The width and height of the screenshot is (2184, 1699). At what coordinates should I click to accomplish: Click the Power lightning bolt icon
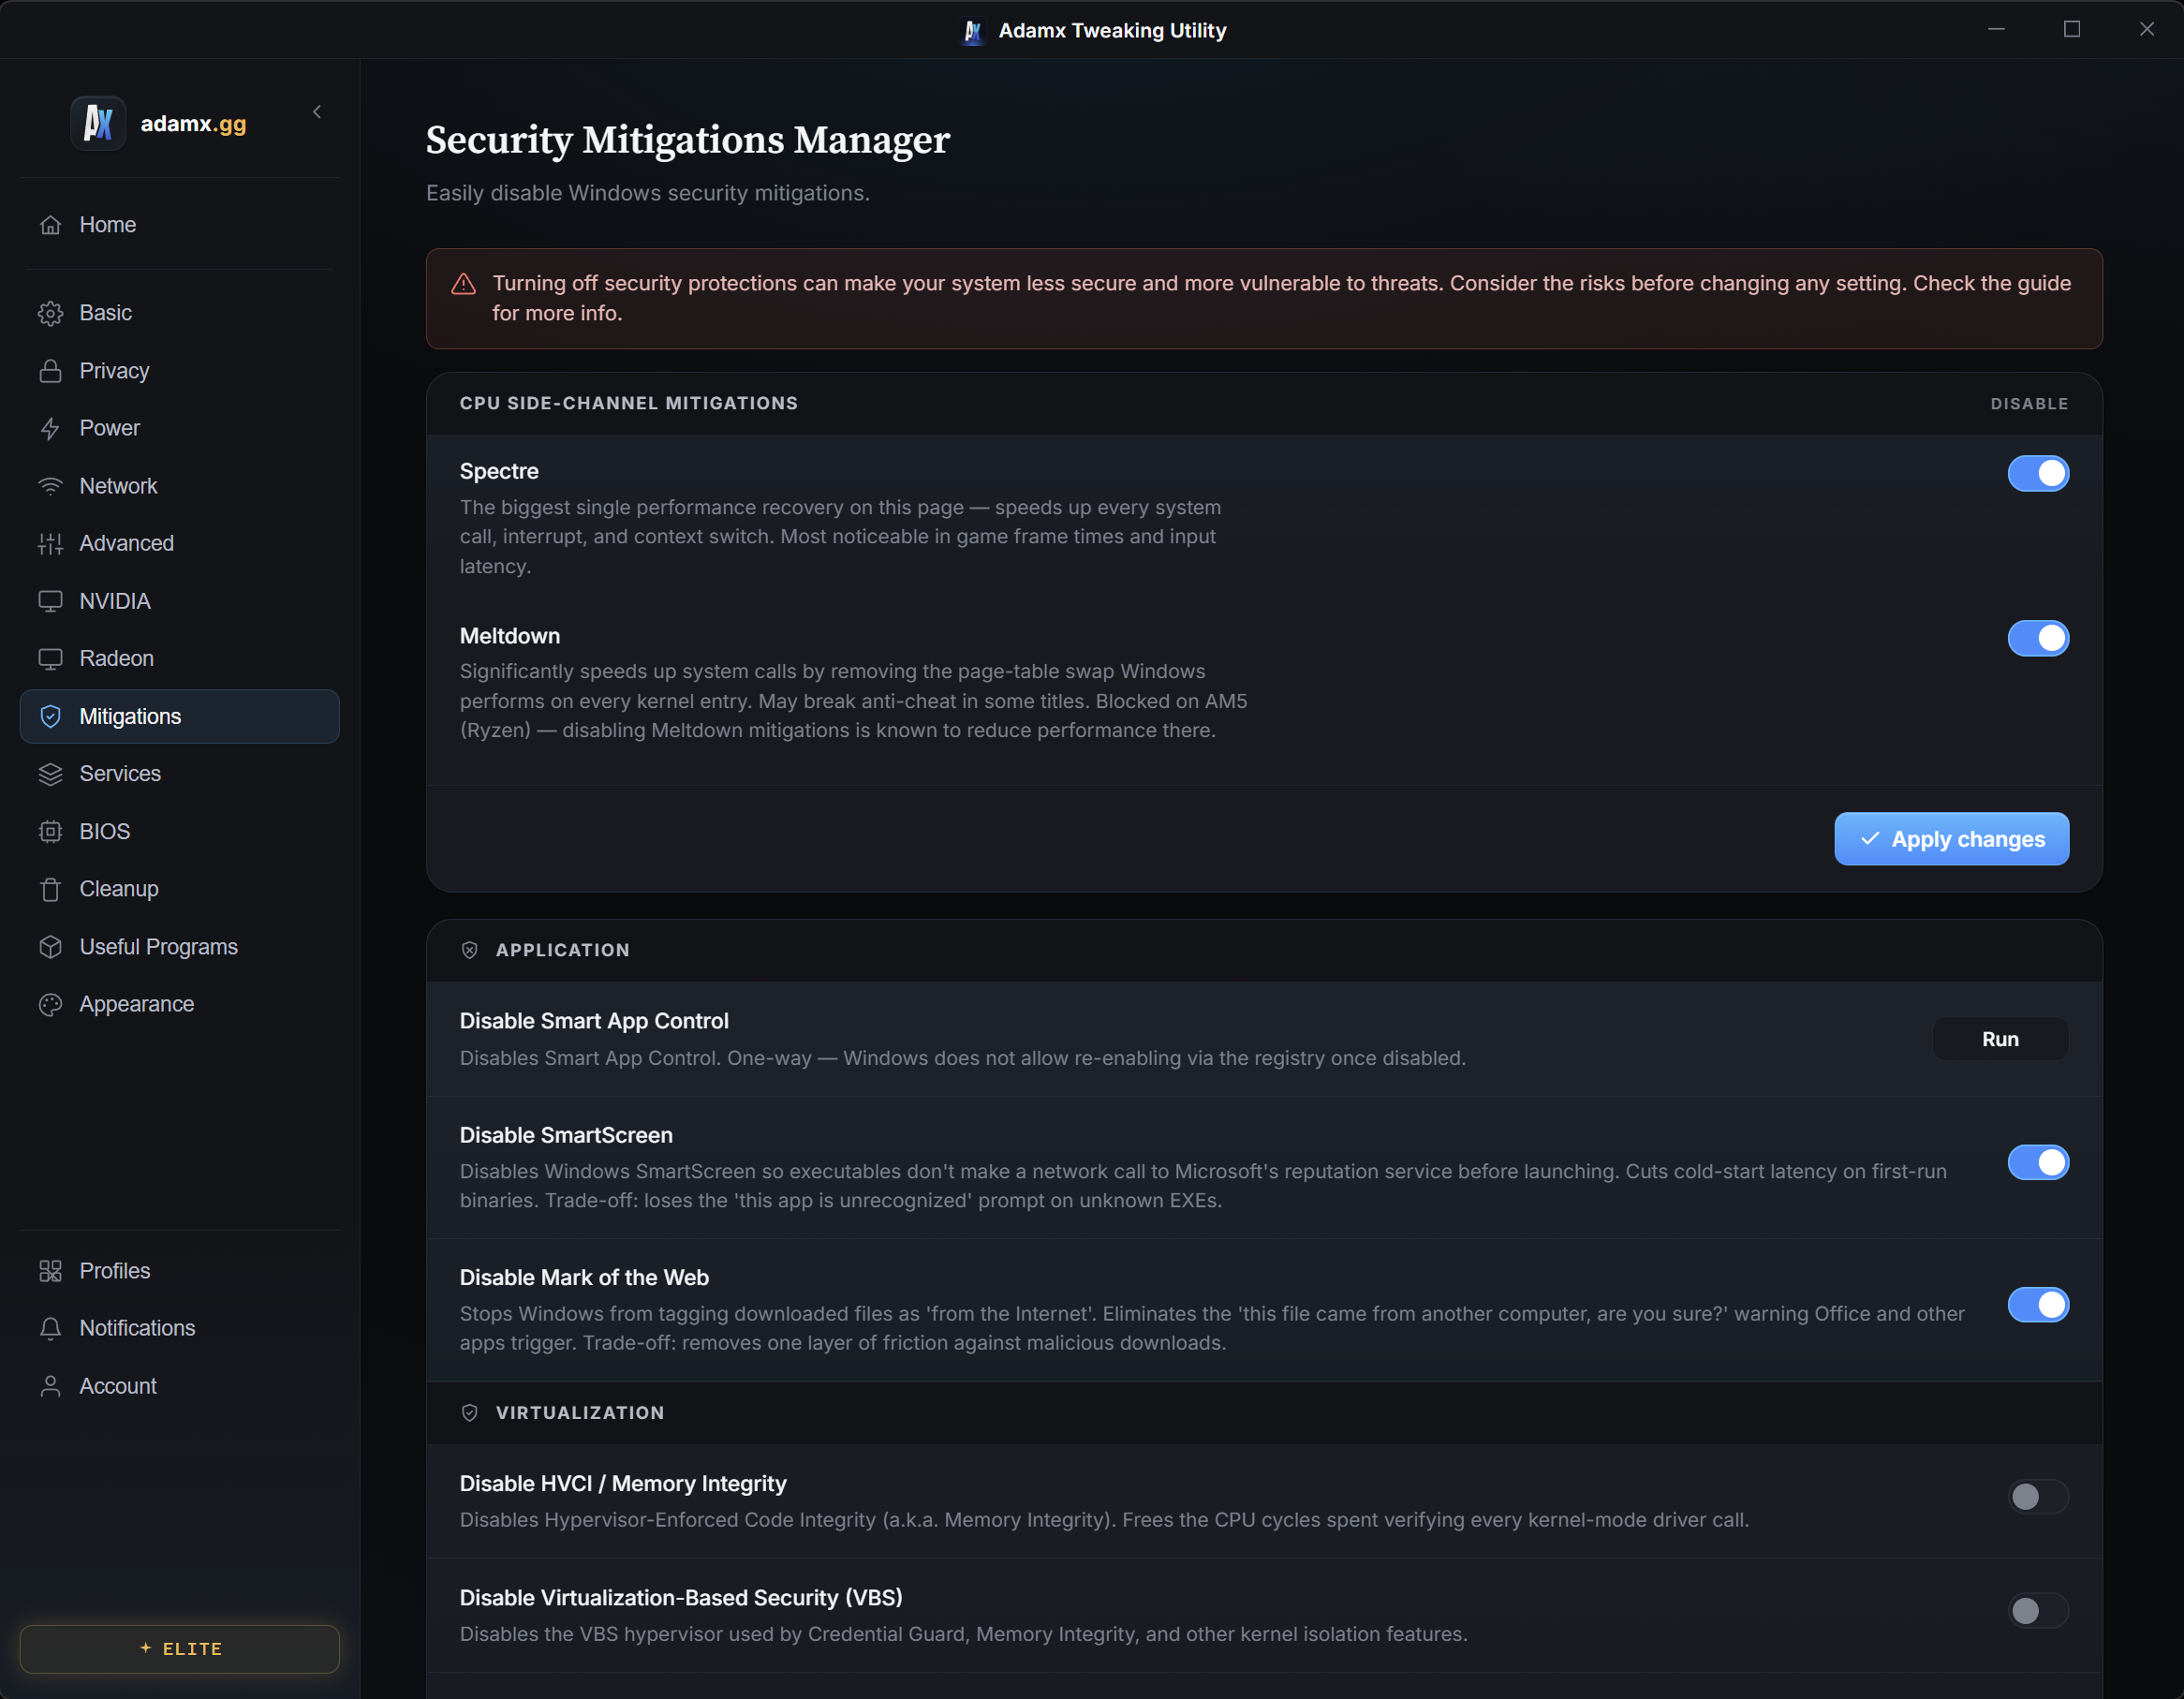tap(50, 428)
